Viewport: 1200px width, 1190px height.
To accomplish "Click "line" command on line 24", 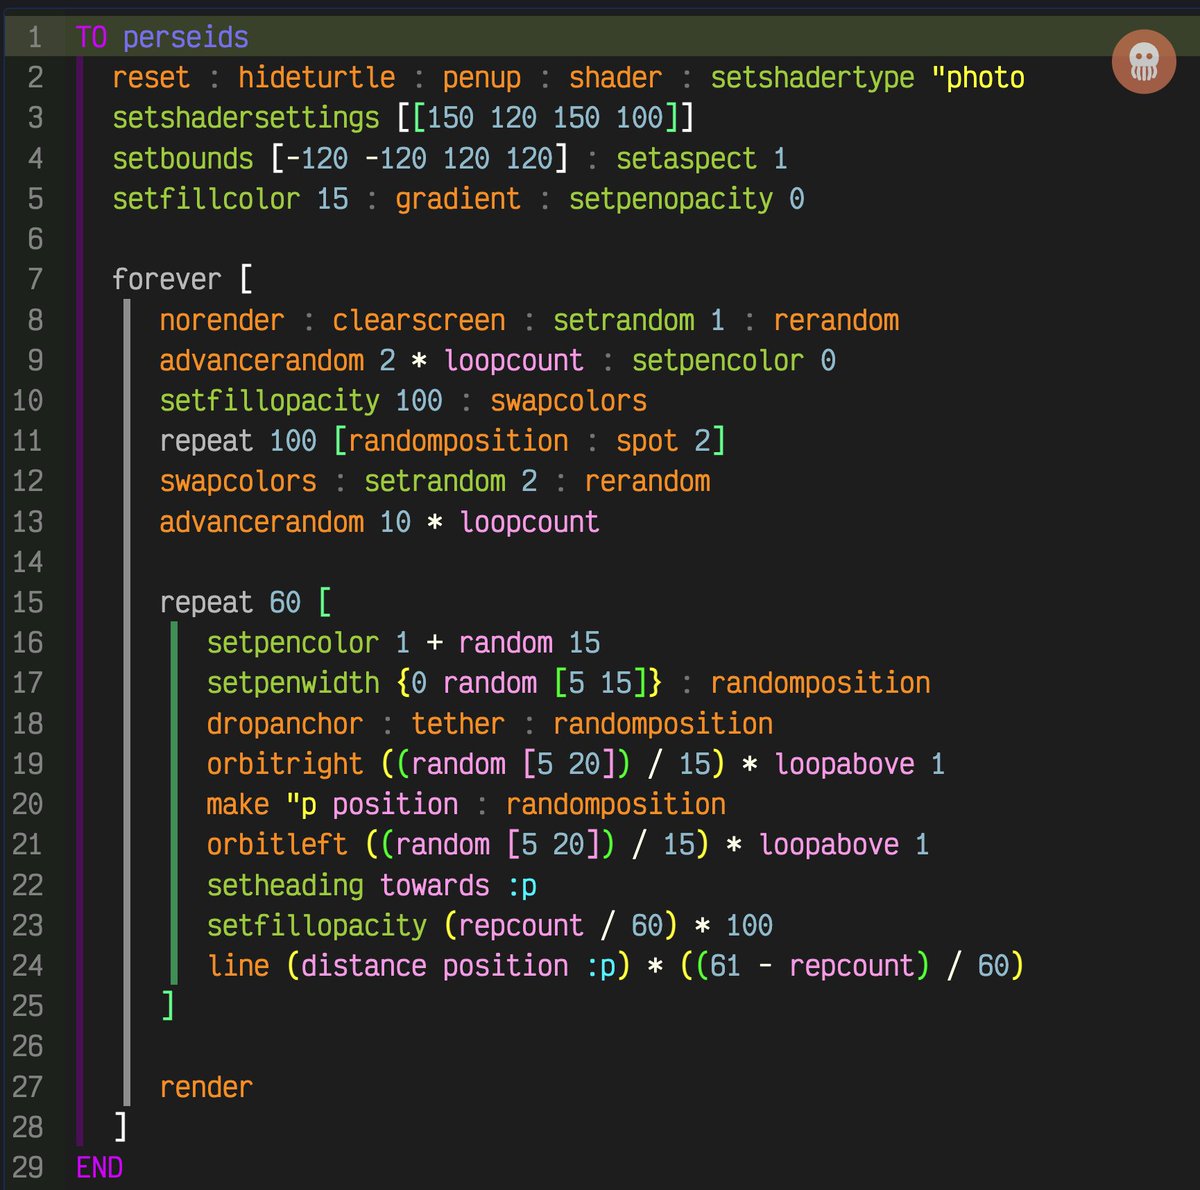I will coord(238,966).
